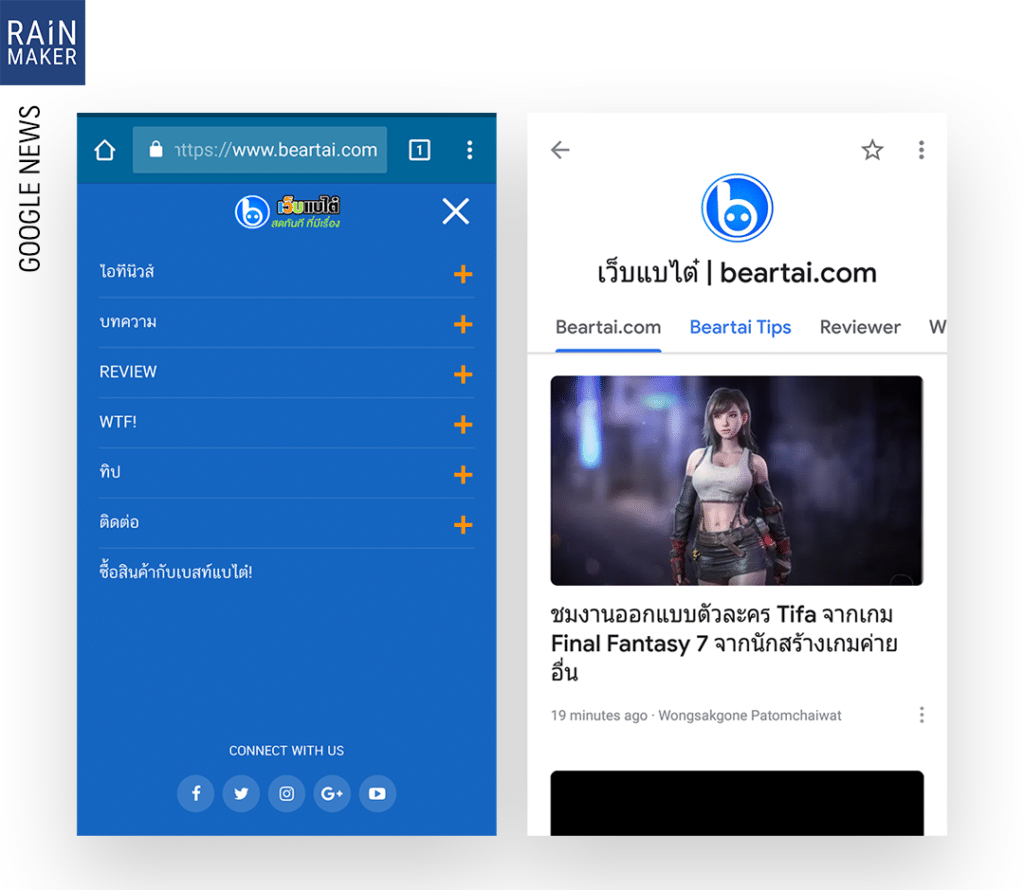Close the Beartai navigation menu with X
The image size is (1024, 890).
(455, 211)
